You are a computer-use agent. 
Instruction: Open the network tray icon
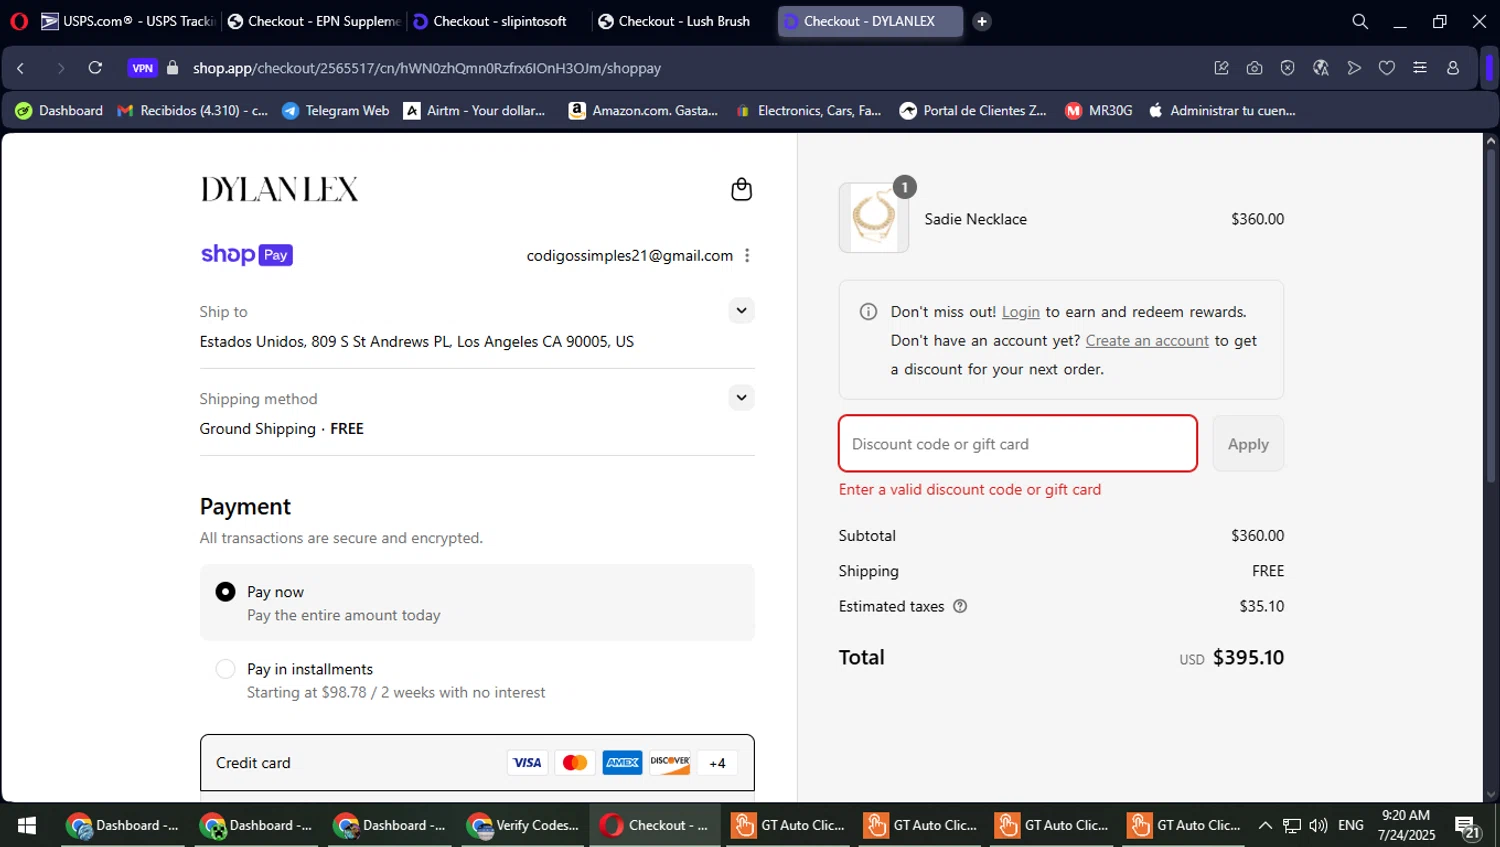click(1291, 825)
